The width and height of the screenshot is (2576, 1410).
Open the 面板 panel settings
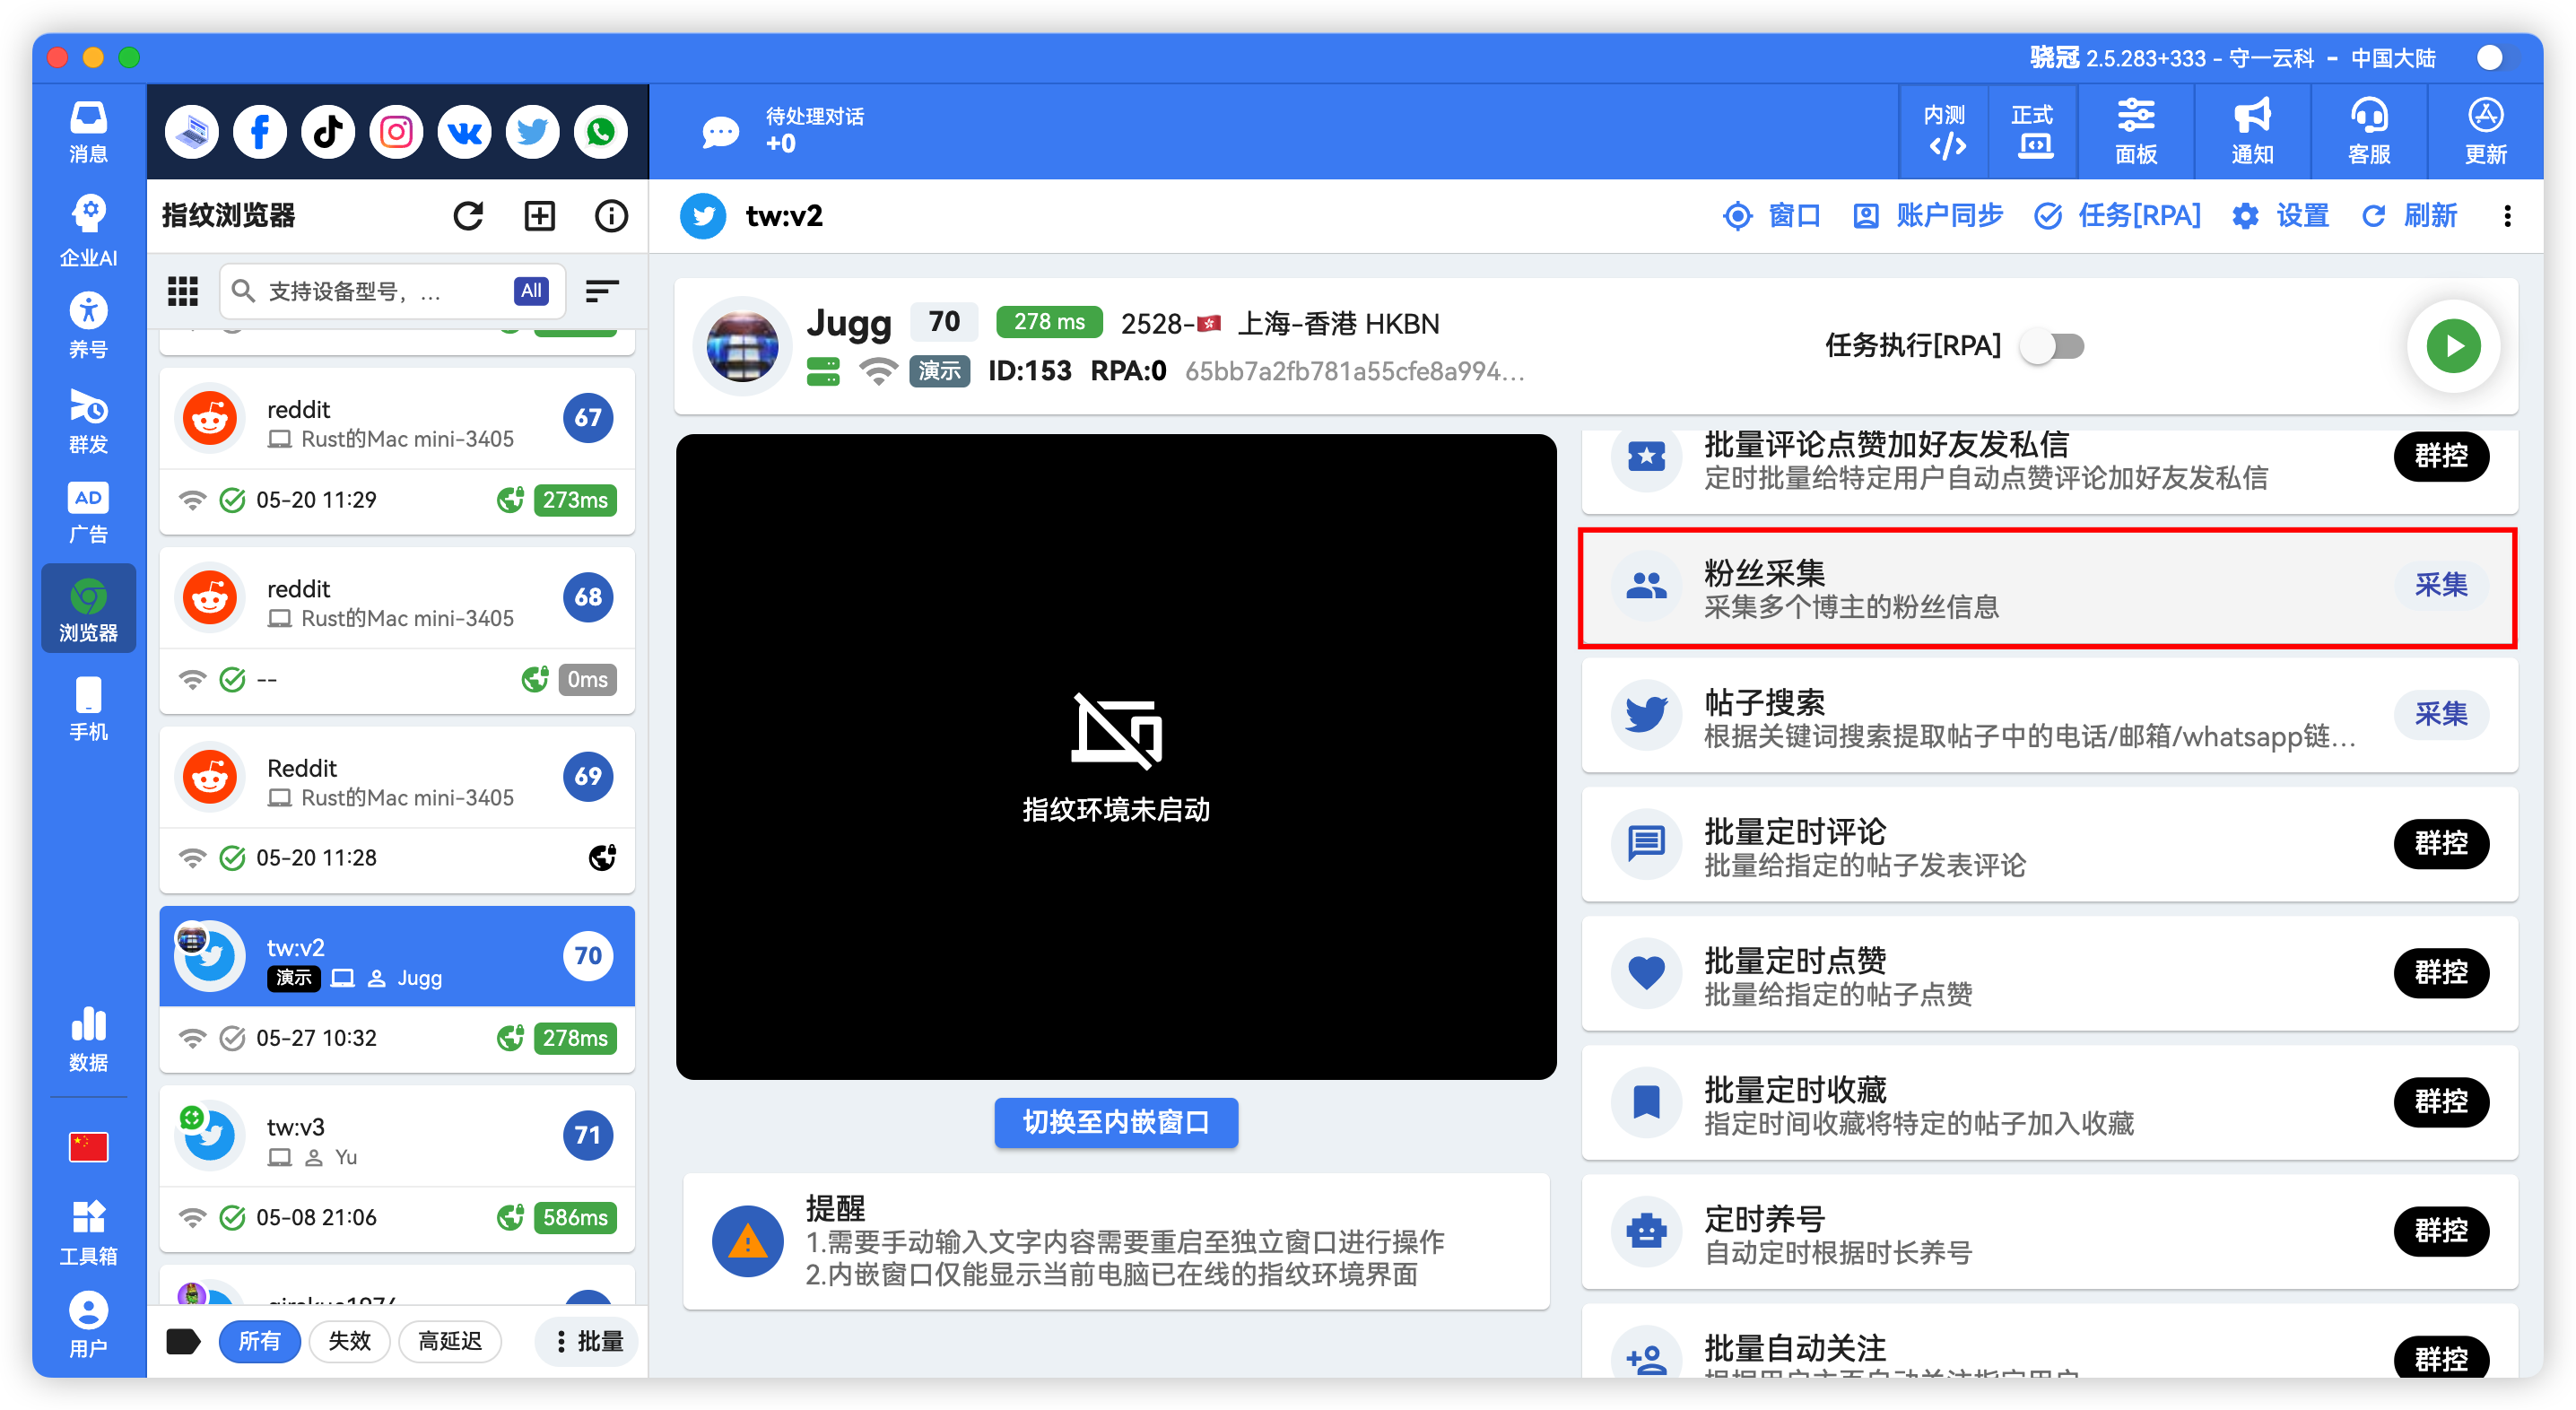tap(2136, 132)
